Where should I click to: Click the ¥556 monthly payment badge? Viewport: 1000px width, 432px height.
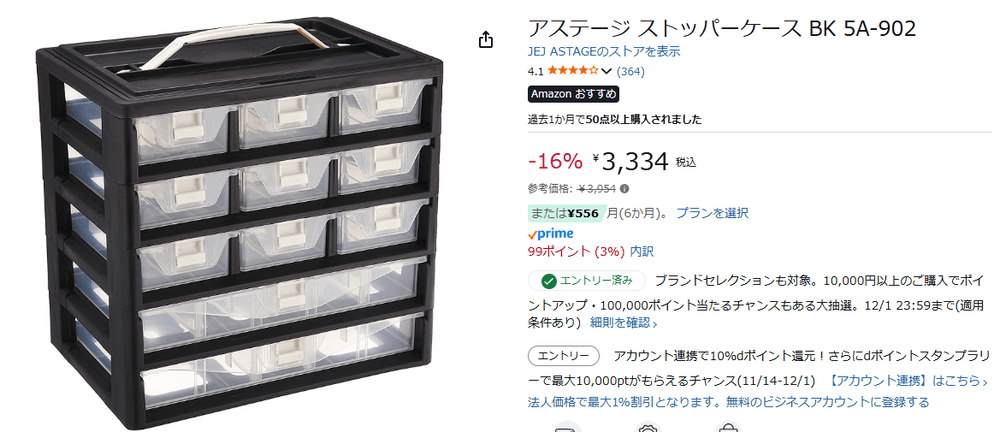point(566,213)
